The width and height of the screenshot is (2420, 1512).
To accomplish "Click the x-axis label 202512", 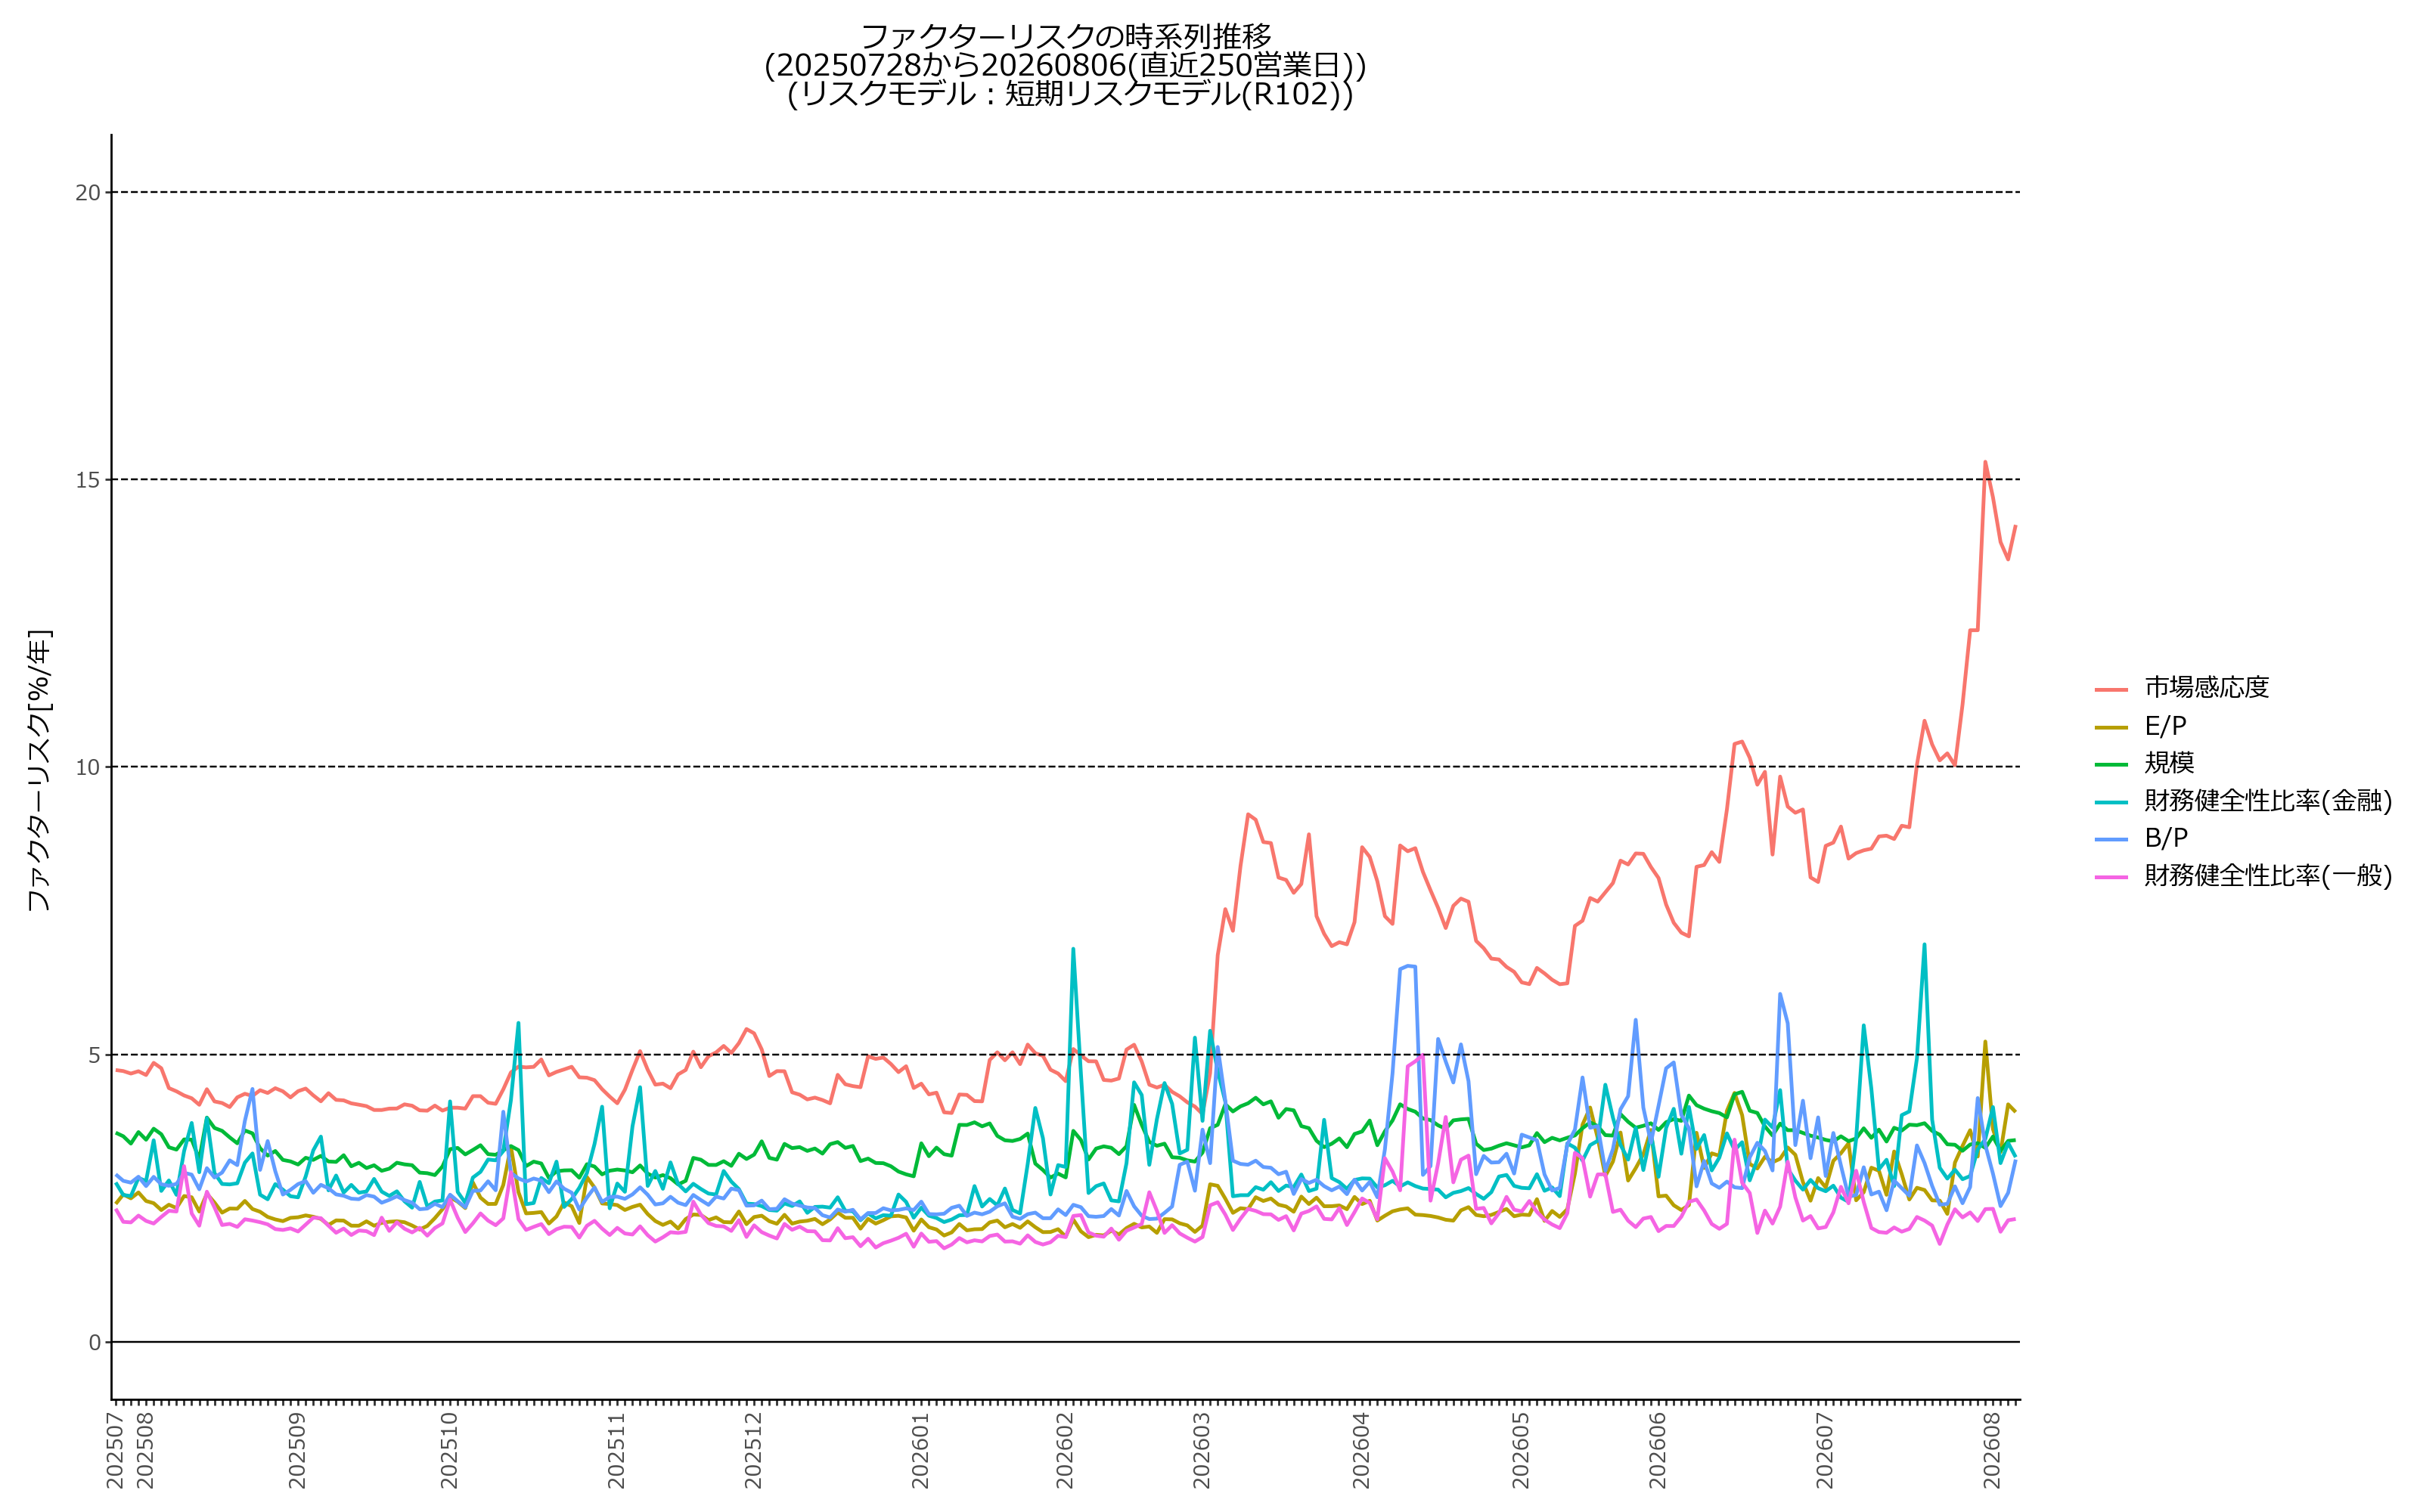I will (753, 1450).
